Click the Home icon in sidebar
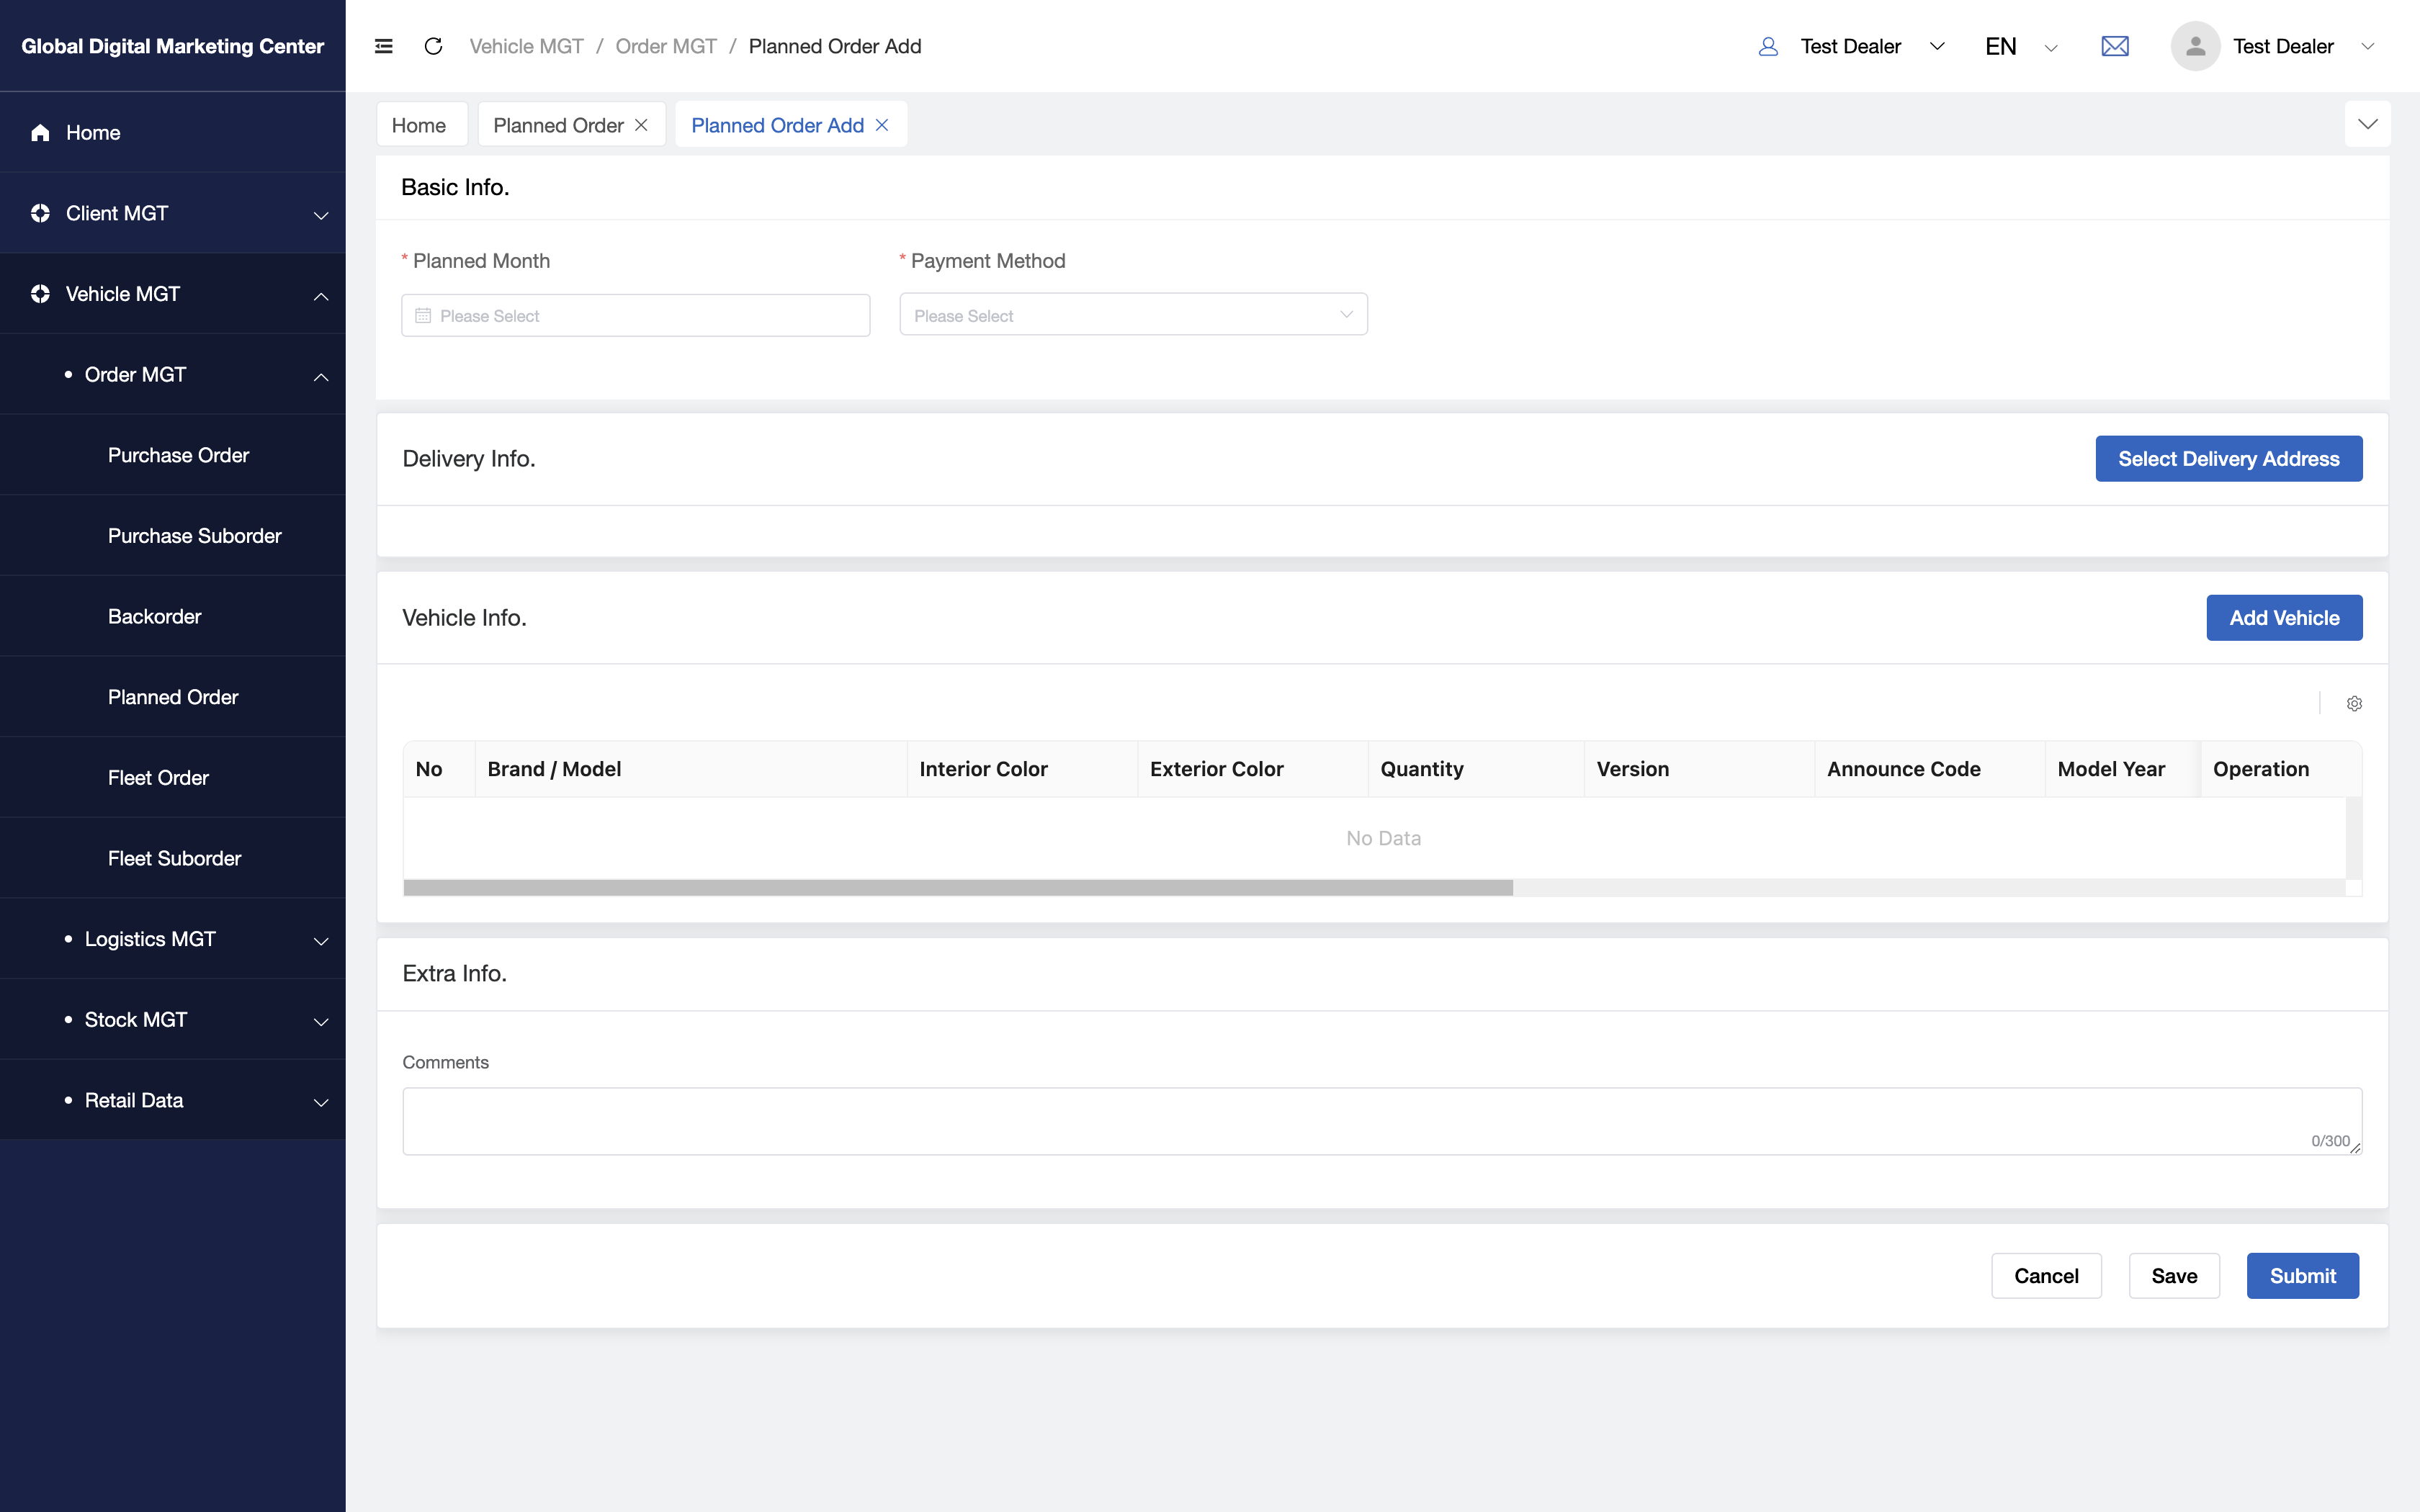The image size is (2420, 1512). tap(40, 133)
